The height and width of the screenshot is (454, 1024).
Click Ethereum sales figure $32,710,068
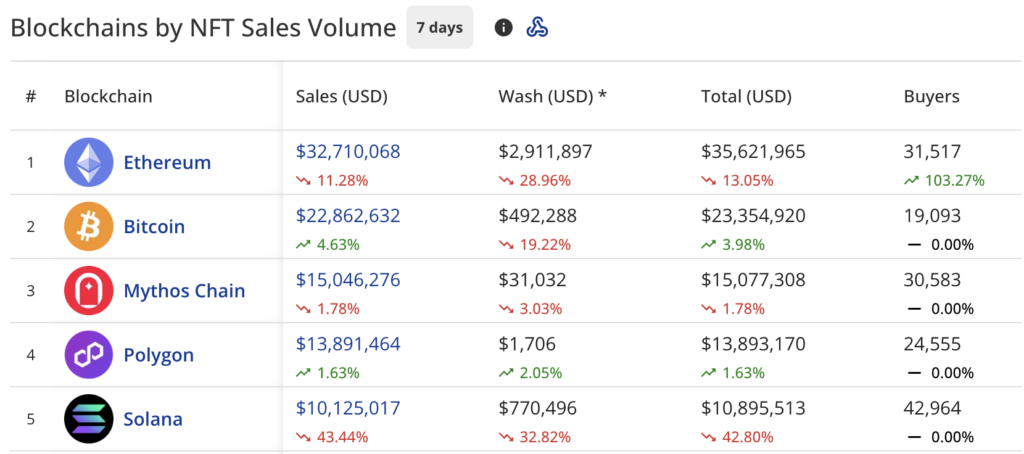[348, 152]
